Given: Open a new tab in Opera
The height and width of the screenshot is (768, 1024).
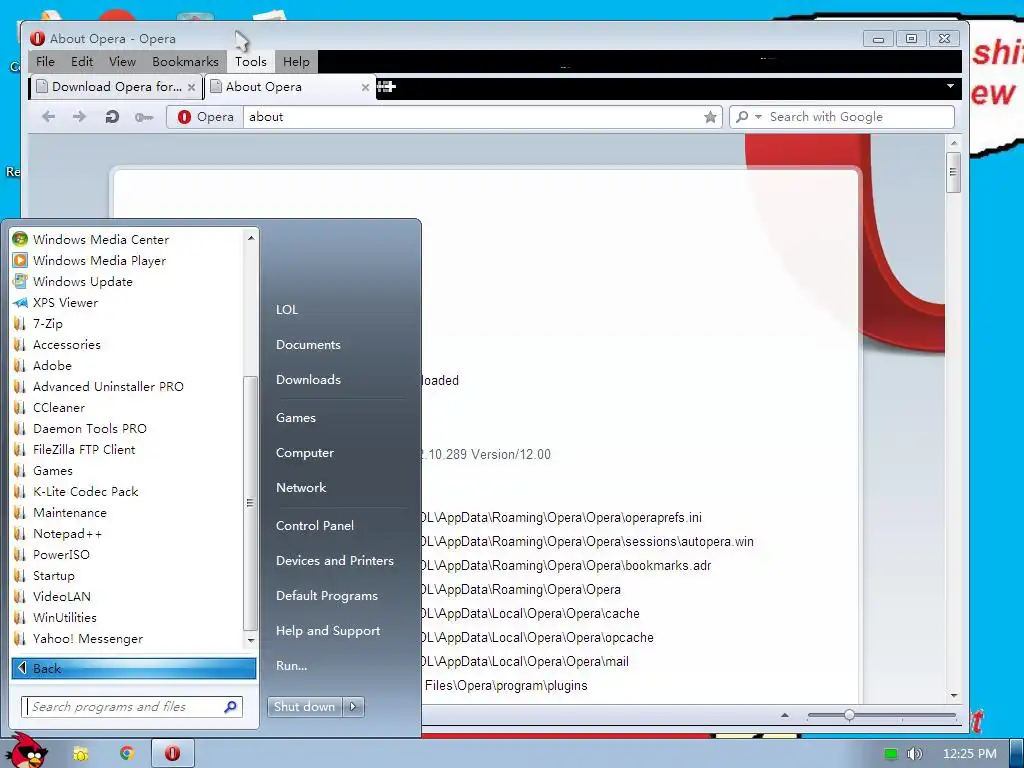Looking at the screenshot, I should tap(387, 87).
